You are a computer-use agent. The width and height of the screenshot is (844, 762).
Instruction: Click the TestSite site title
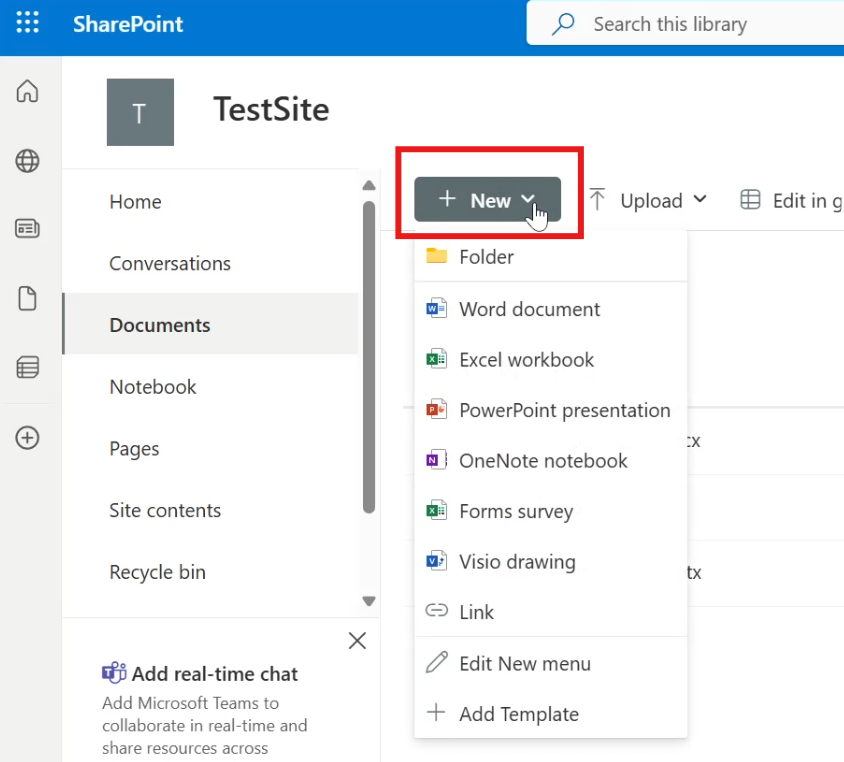(271, 109)
